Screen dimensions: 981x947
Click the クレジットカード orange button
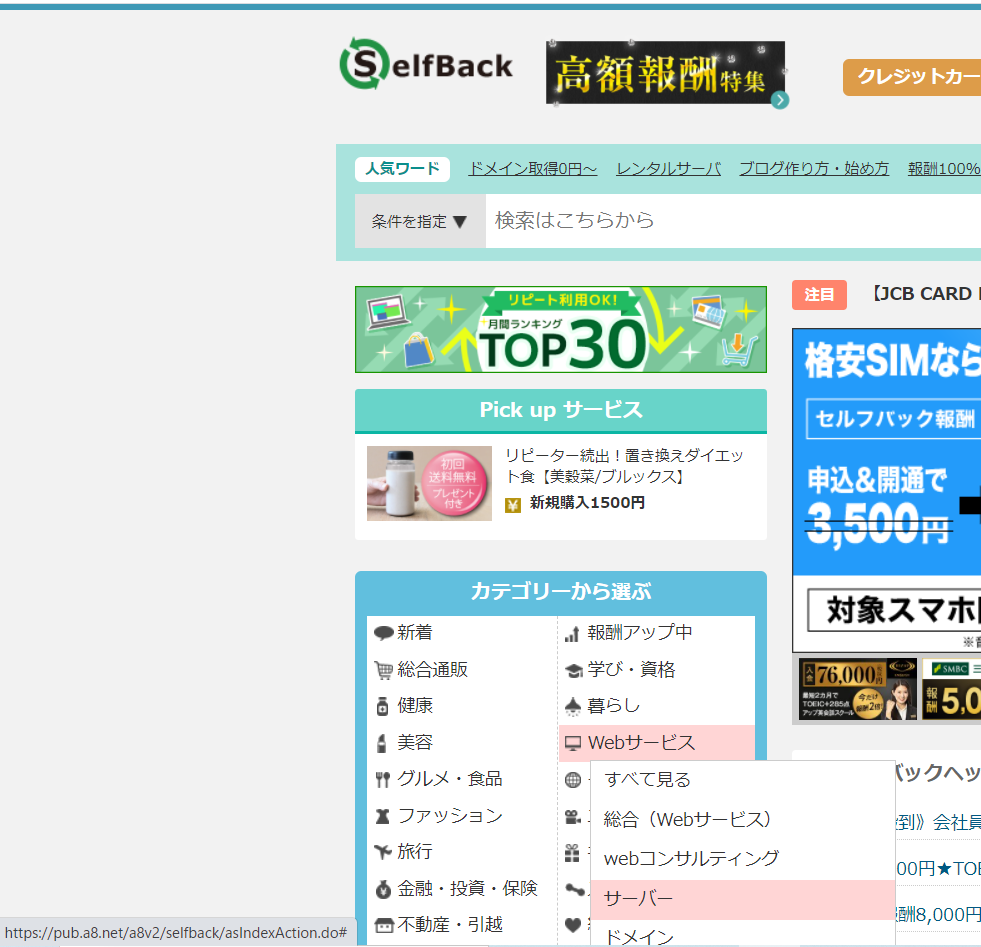[x=912, y=77]
